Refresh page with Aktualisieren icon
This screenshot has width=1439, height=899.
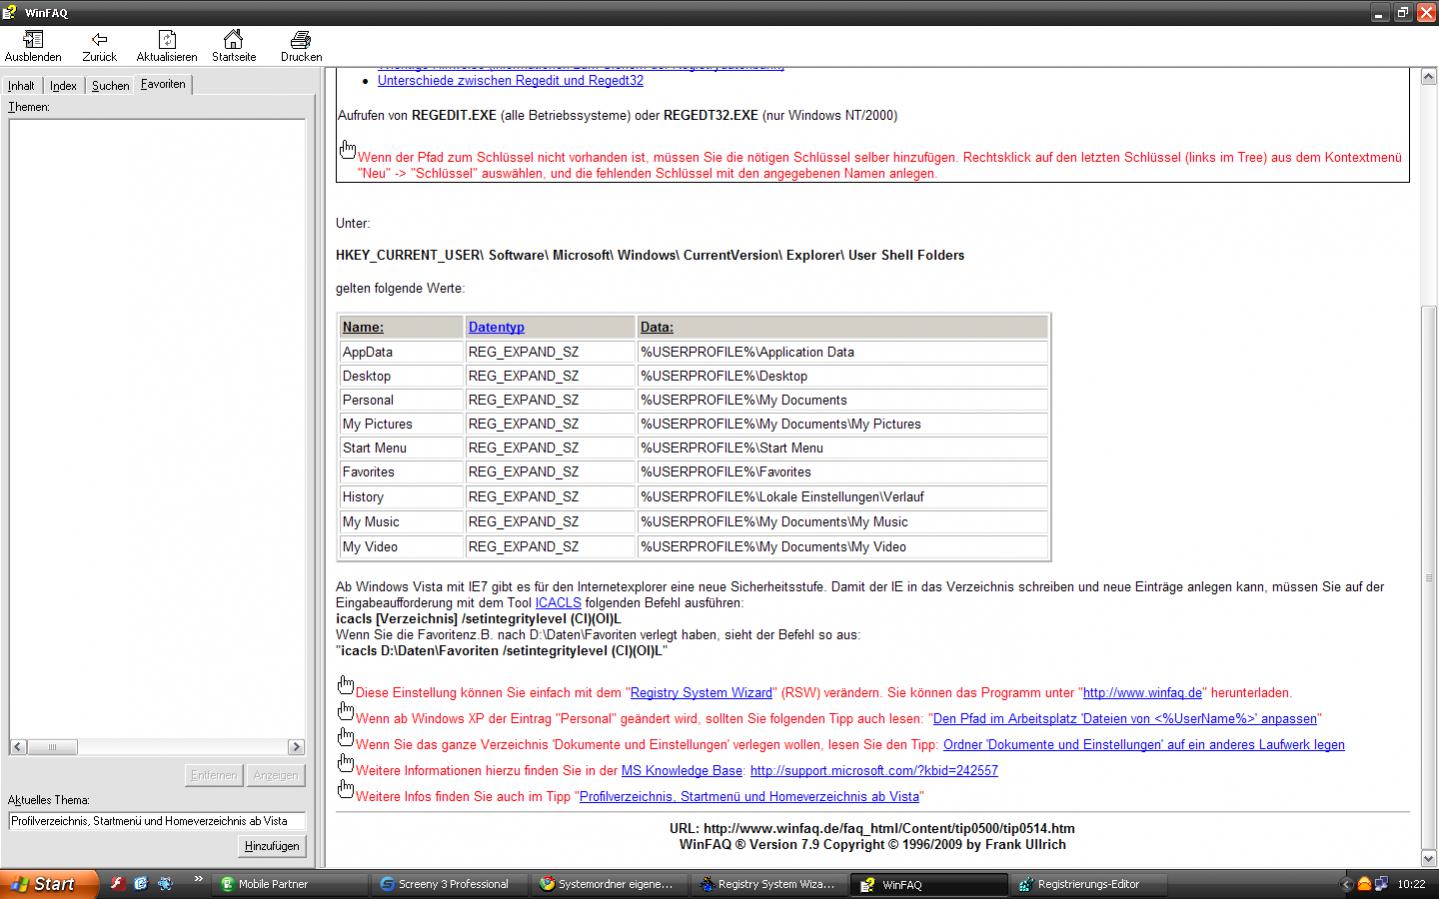tap(167, 46)
